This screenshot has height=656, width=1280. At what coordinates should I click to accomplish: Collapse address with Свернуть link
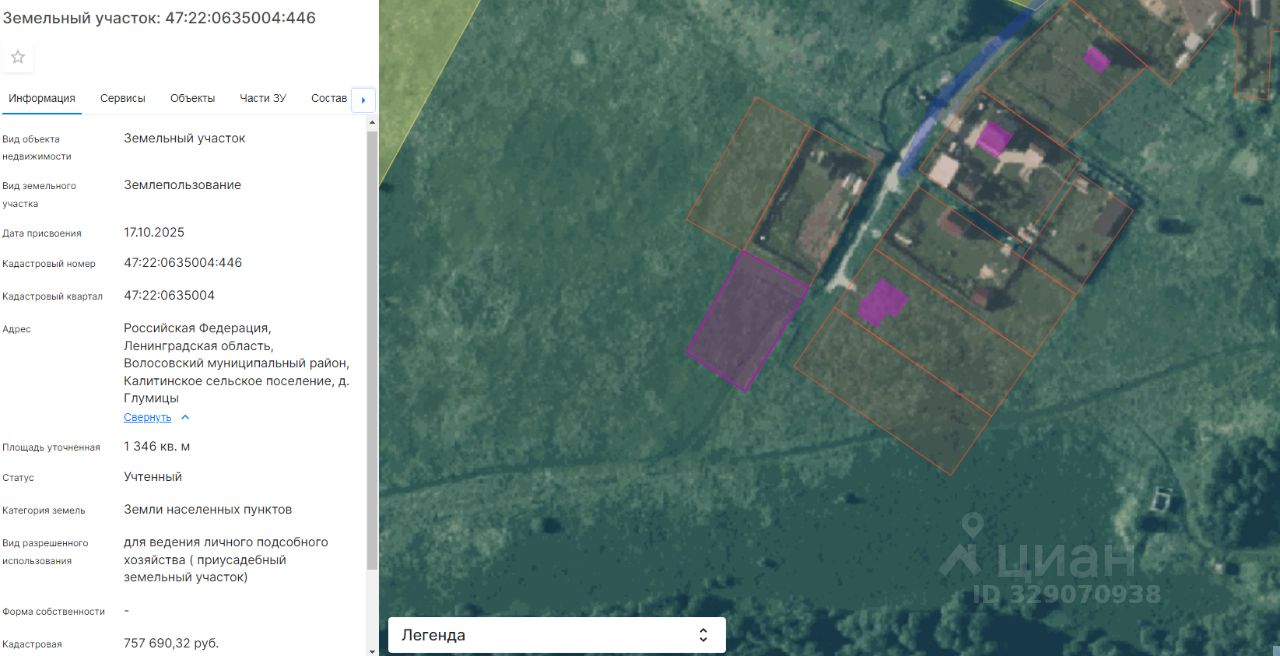(x=147, y=417)
